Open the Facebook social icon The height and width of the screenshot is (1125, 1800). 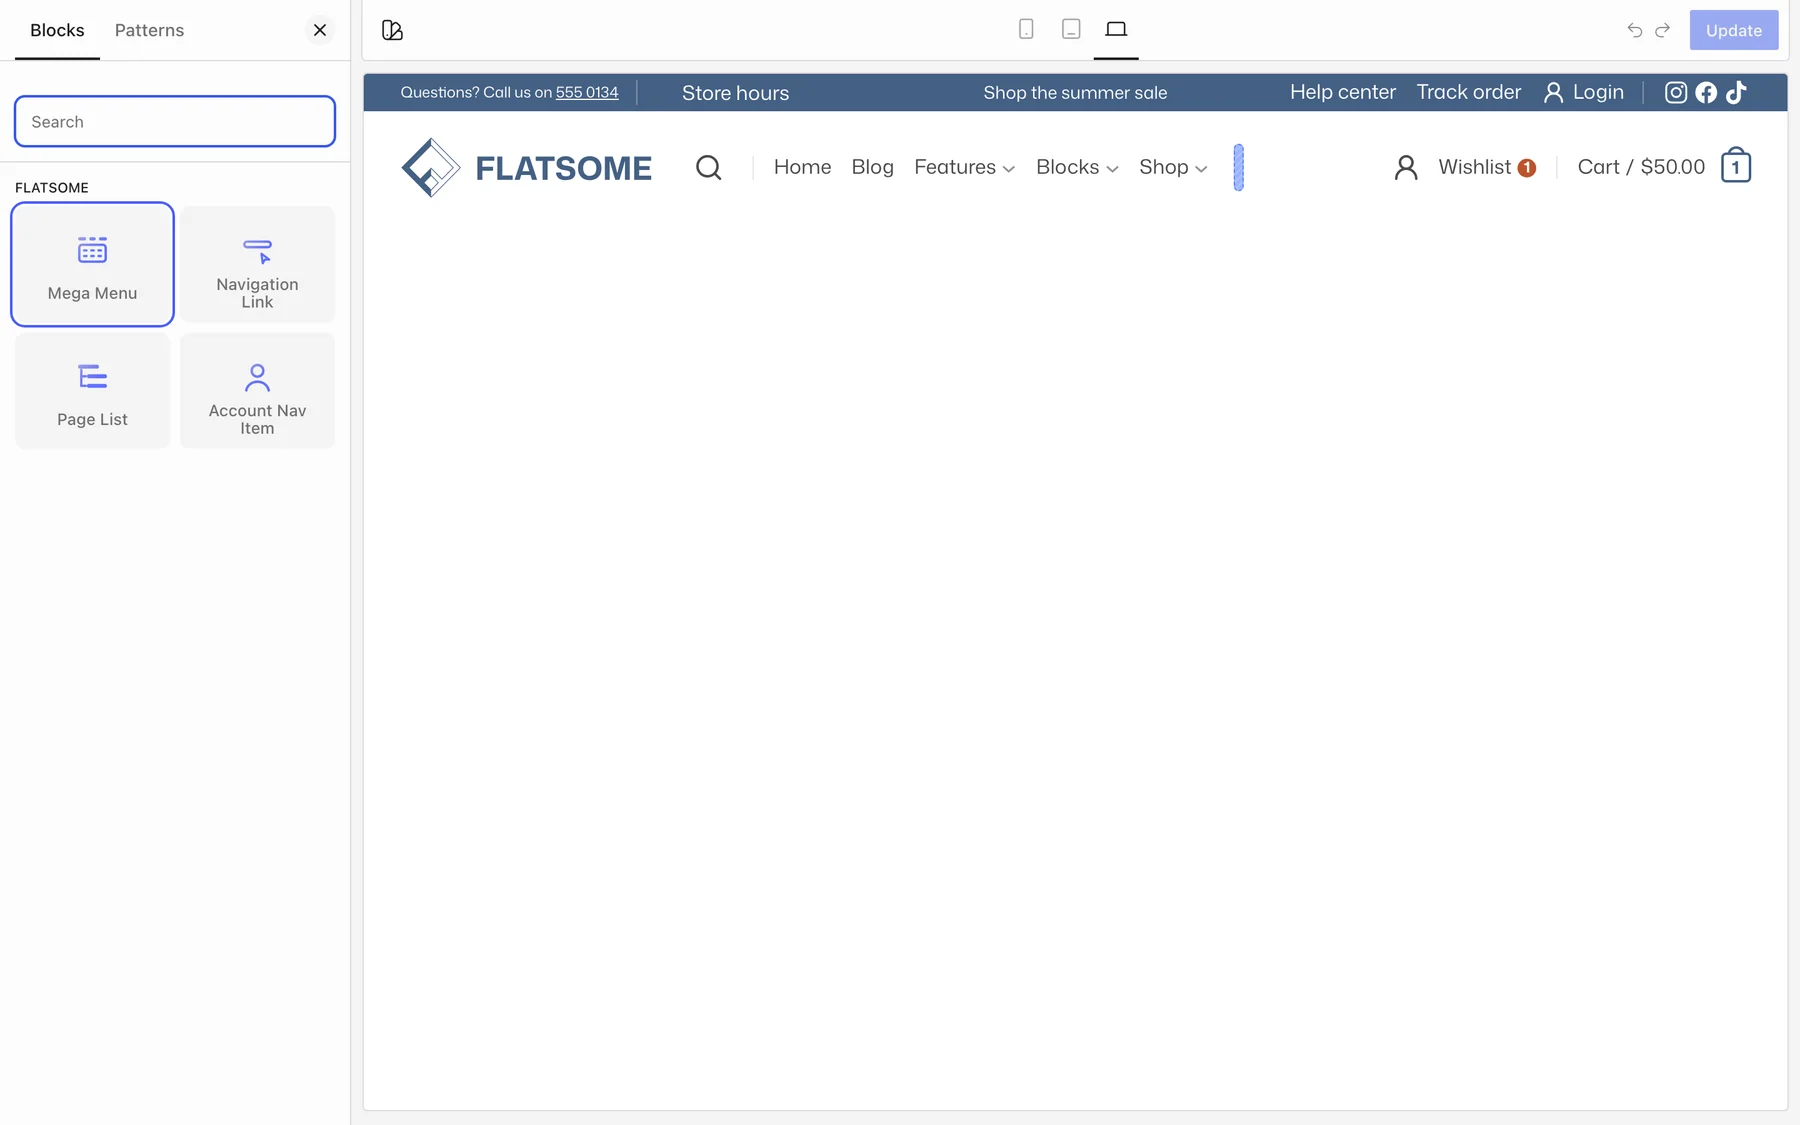pyautogui.click(x=1706, y=92)
